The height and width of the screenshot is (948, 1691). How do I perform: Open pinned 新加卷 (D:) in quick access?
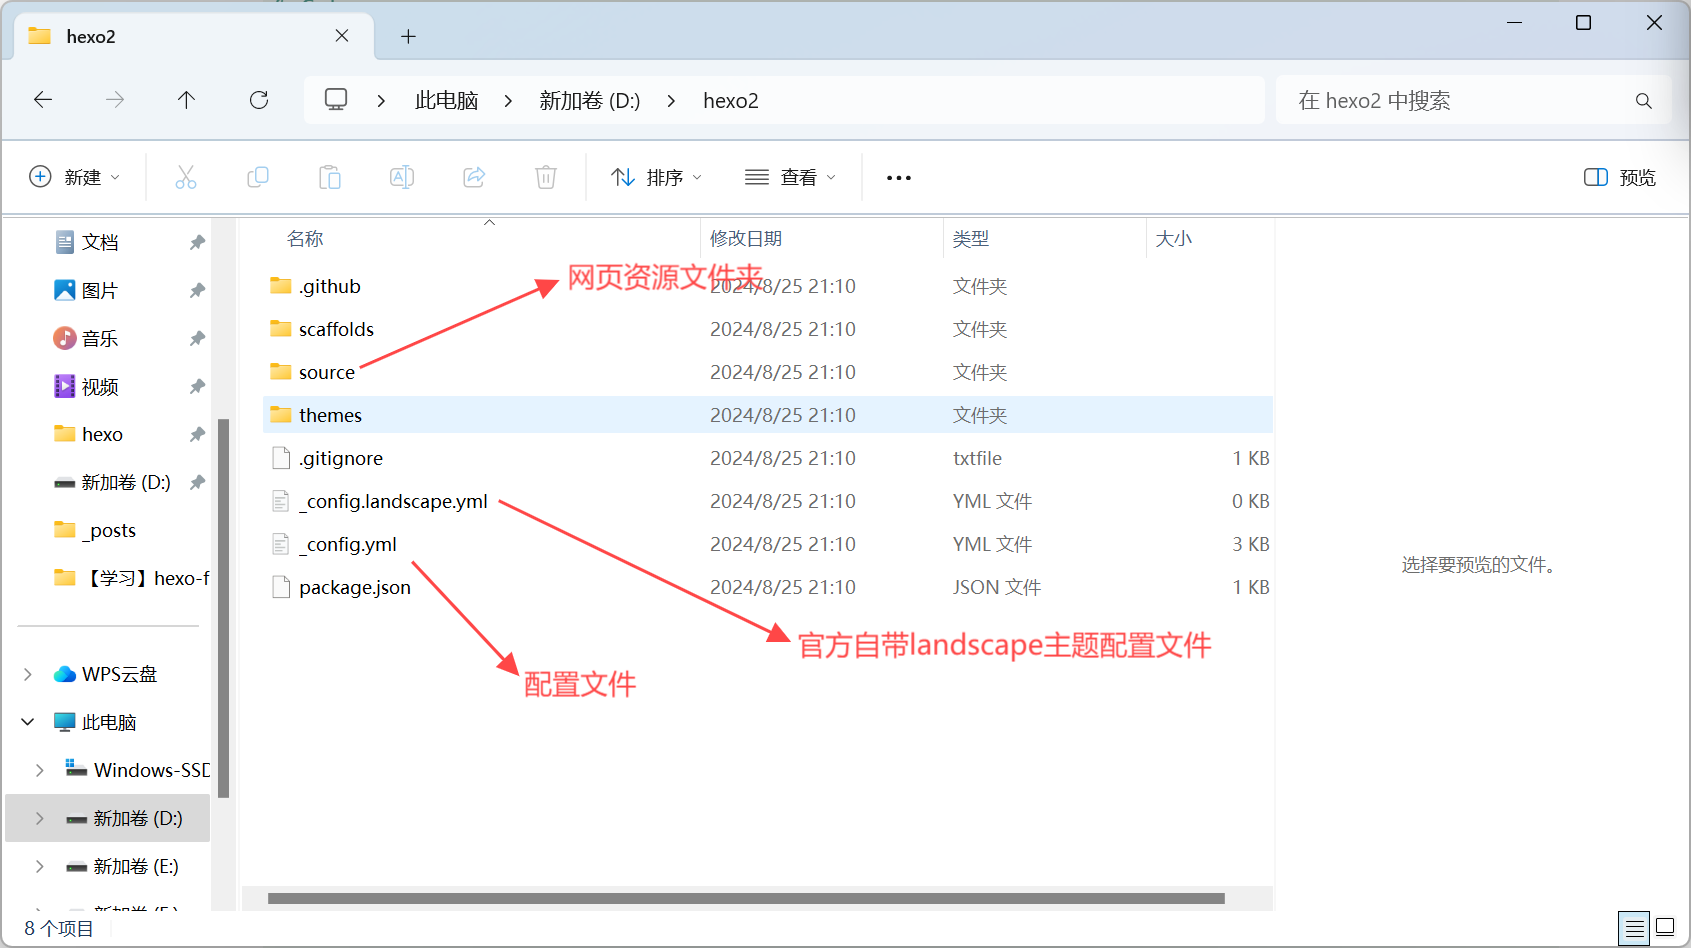pos(112,482)
